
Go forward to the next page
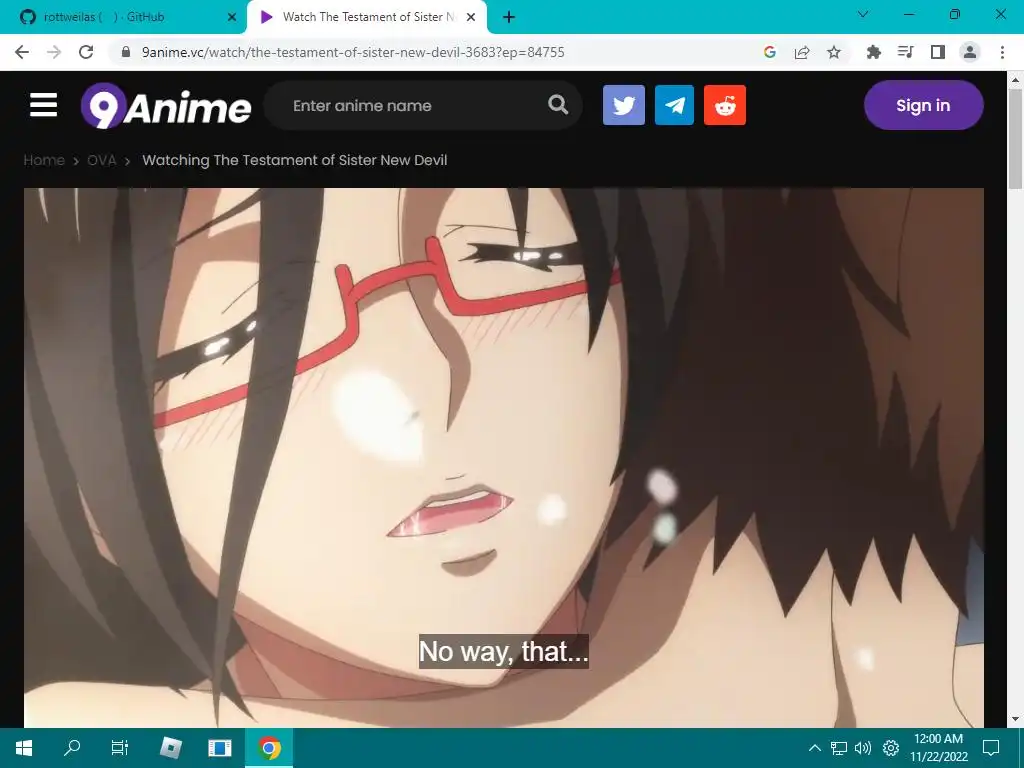point(54,52)
